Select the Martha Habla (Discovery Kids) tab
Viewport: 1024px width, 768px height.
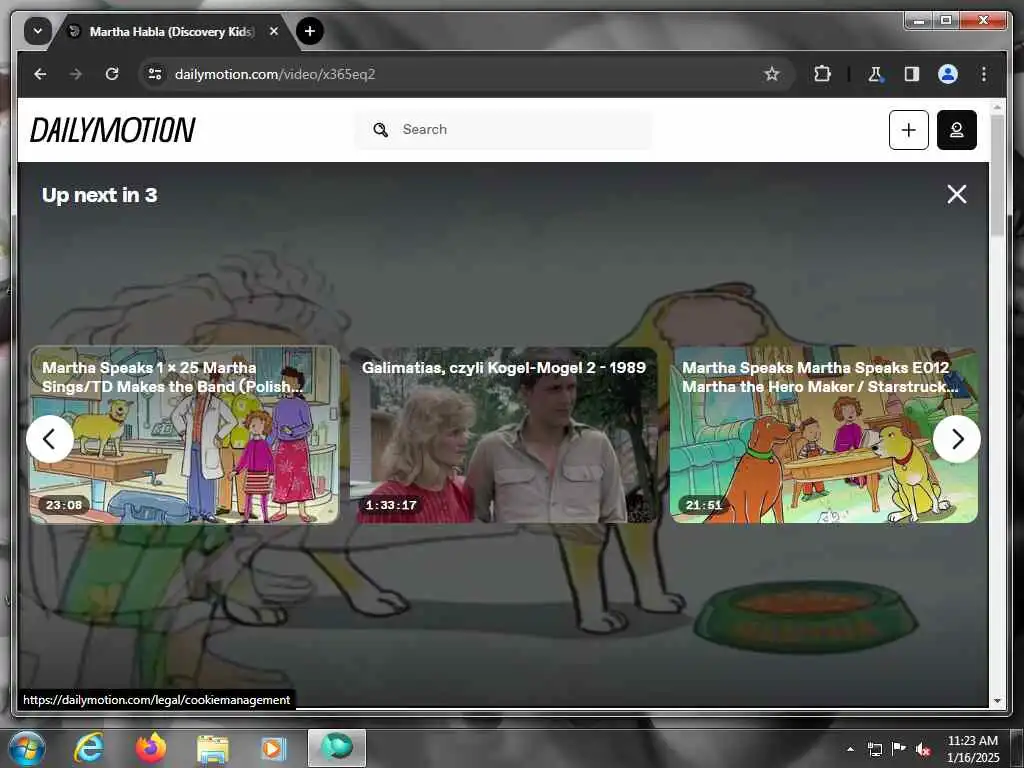click(172, 31)
